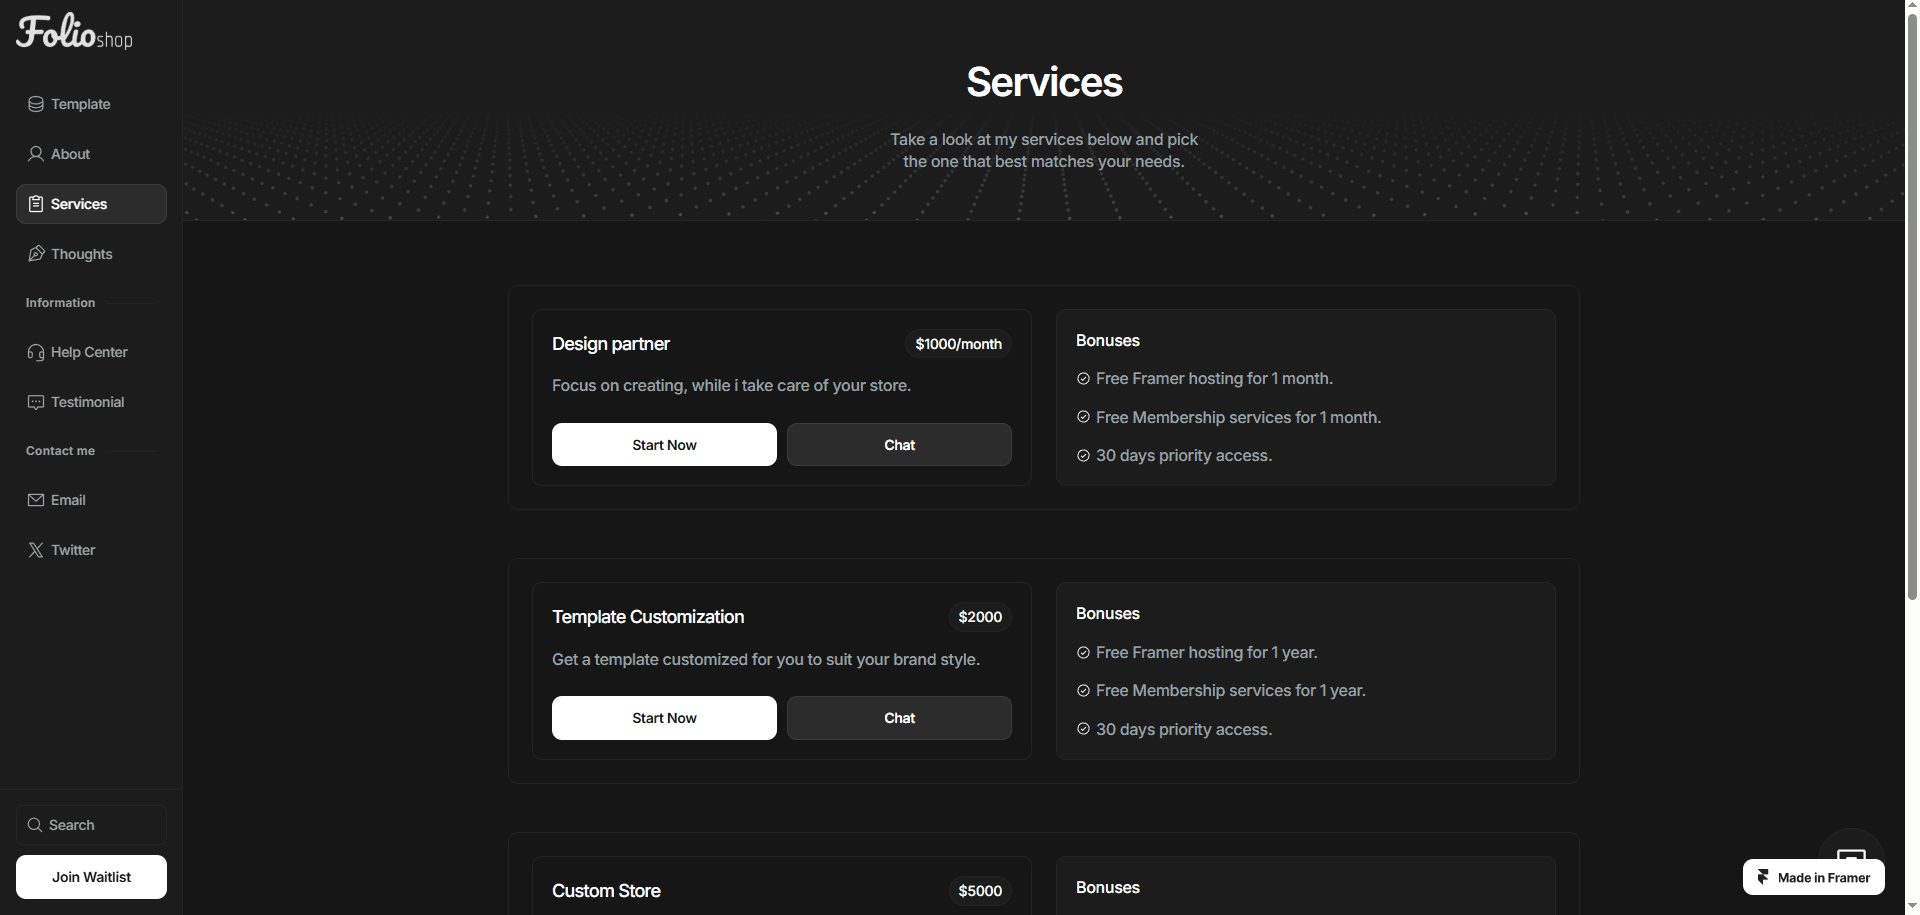Click the Template stack icon in sidebar
The image size is (1920, 915).
pos(36,104)
